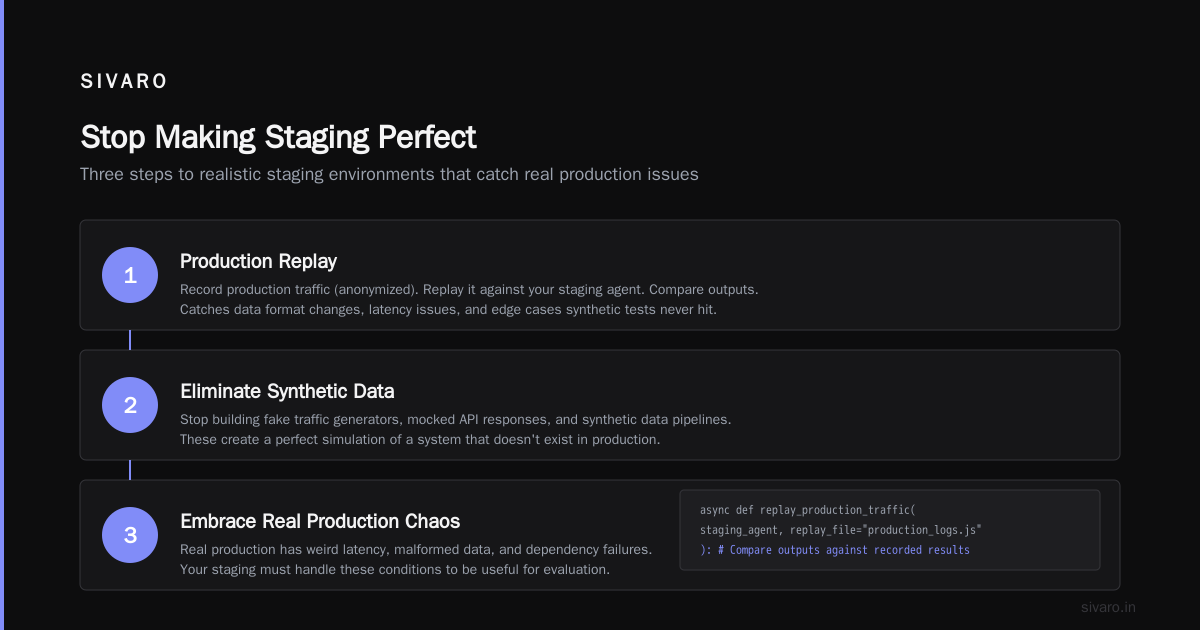Image resolution: width=1200 pixels, height=630 pixels.
Task: Click the number 2 circle badge
Action: tap(130, 405)
